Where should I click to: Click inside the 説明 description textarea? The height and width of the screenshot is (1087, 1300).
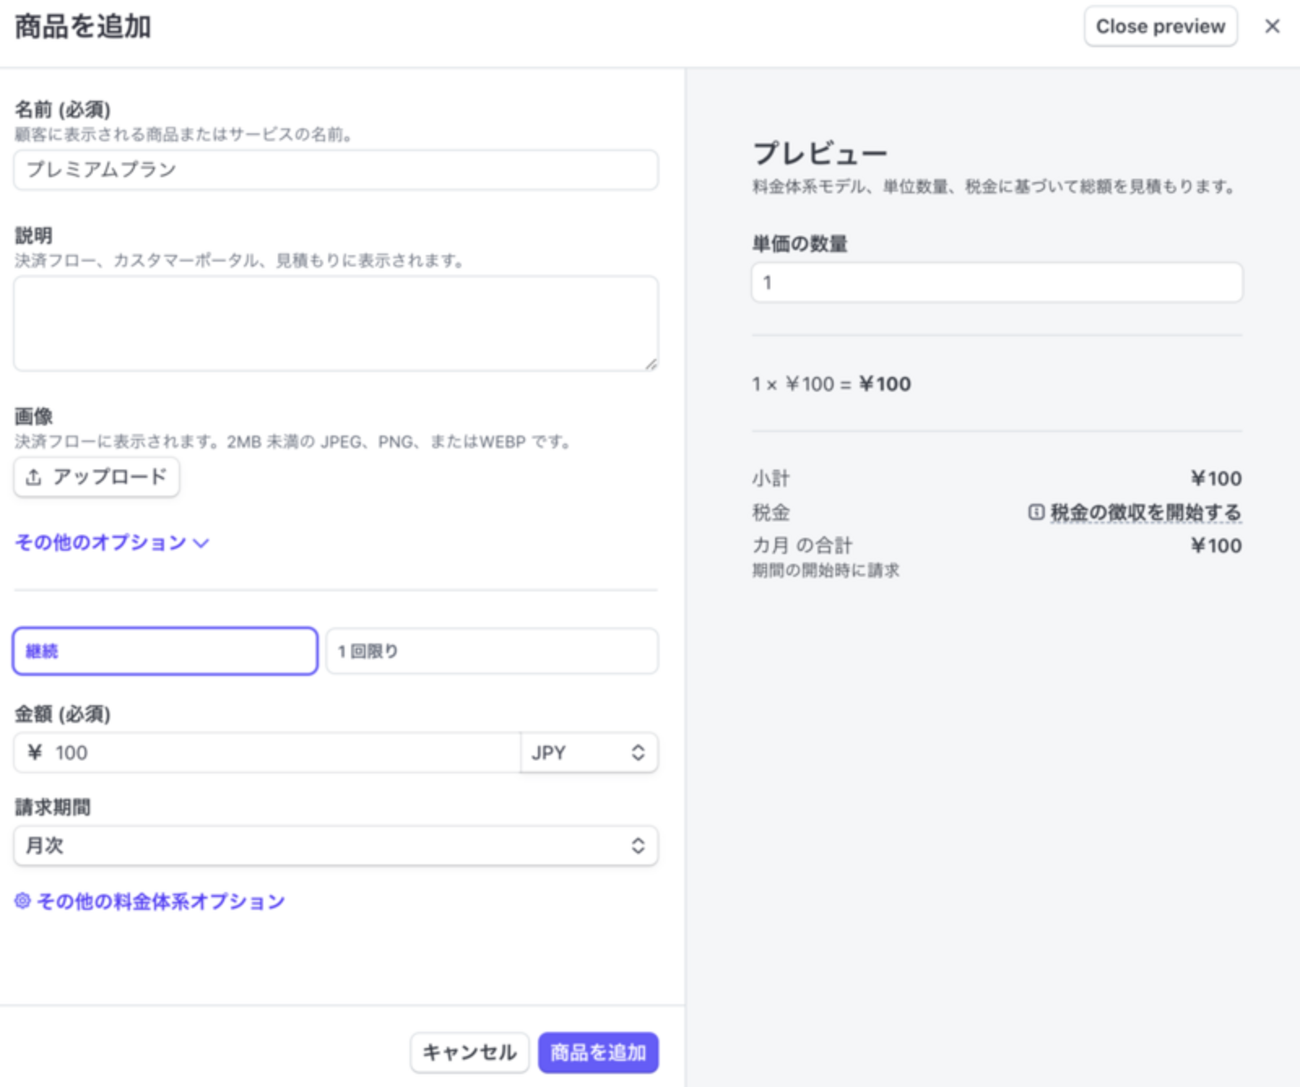(x=335, y=323)
